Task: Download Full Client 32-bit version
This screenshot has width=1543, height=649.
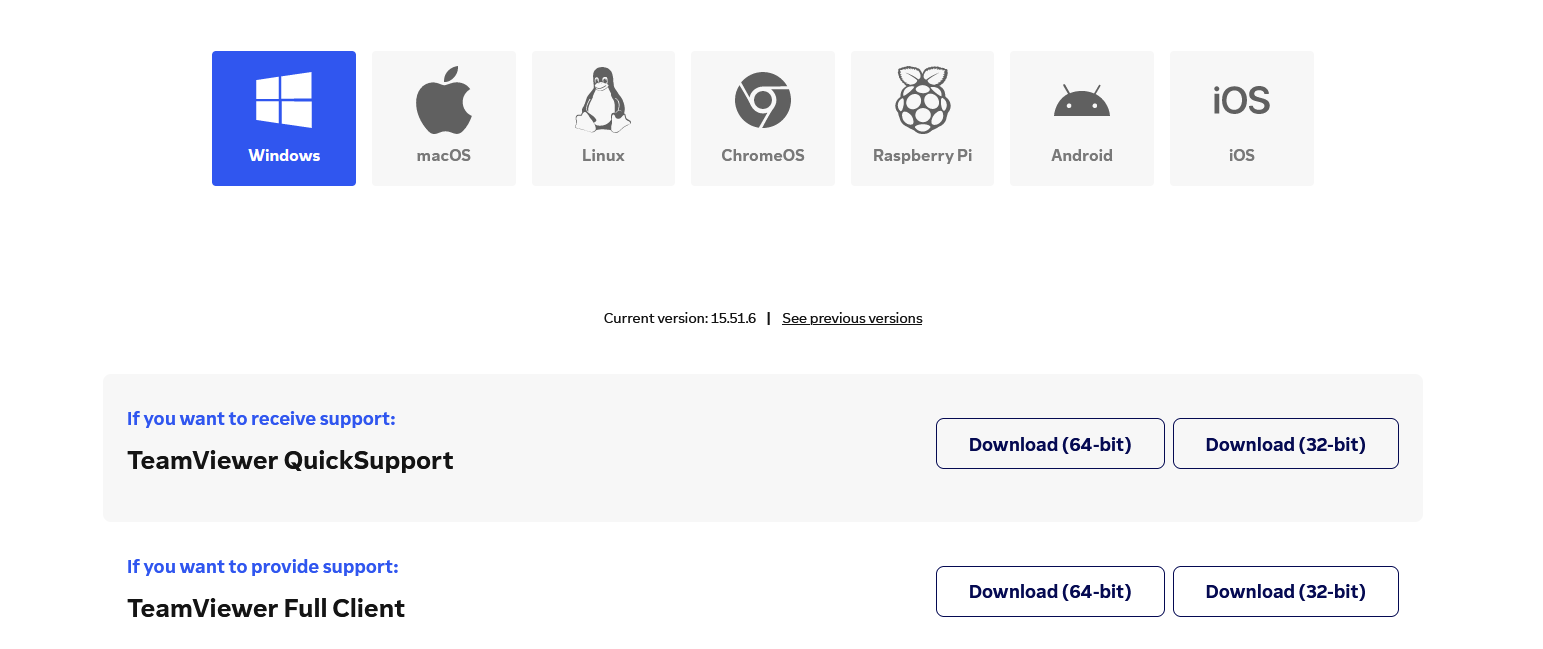Action: pos(1286,592)
